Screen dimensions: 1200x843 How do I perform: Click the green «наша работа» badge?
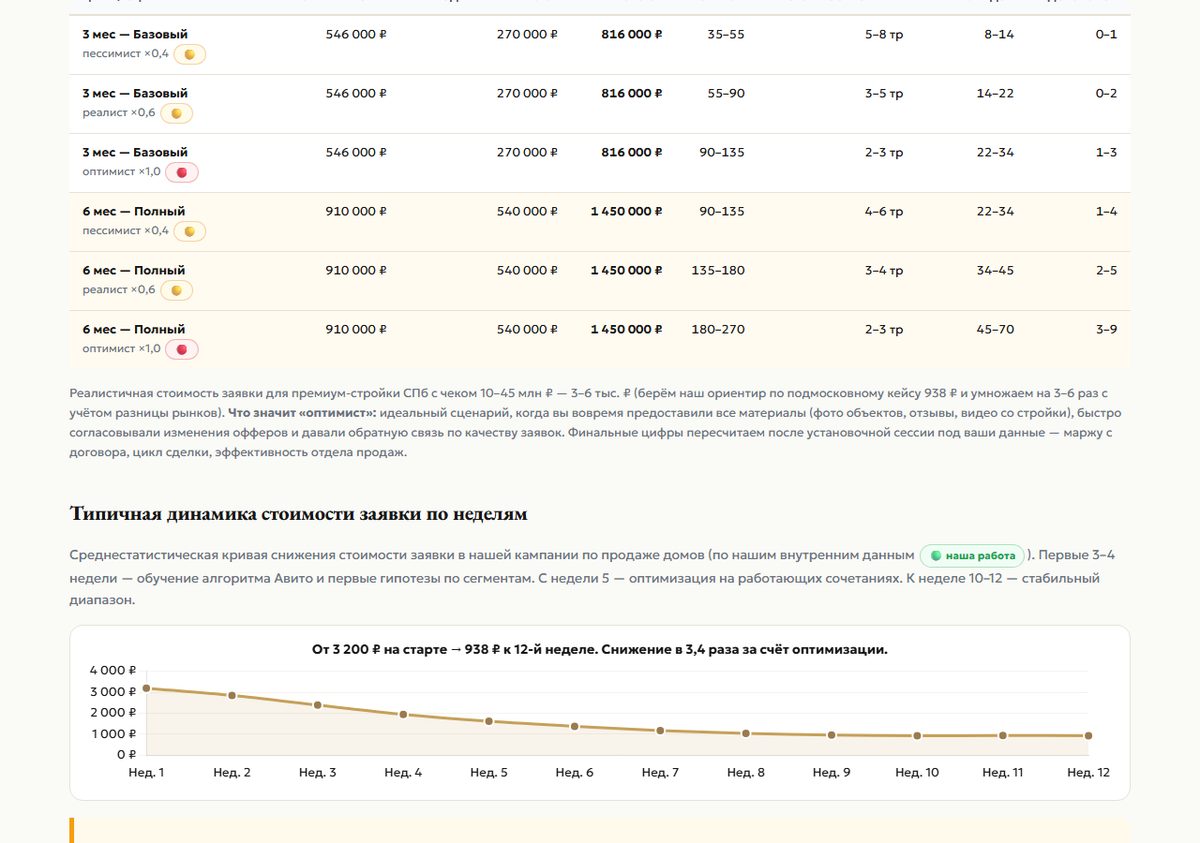pyautogui.click(x=973, y=555)
